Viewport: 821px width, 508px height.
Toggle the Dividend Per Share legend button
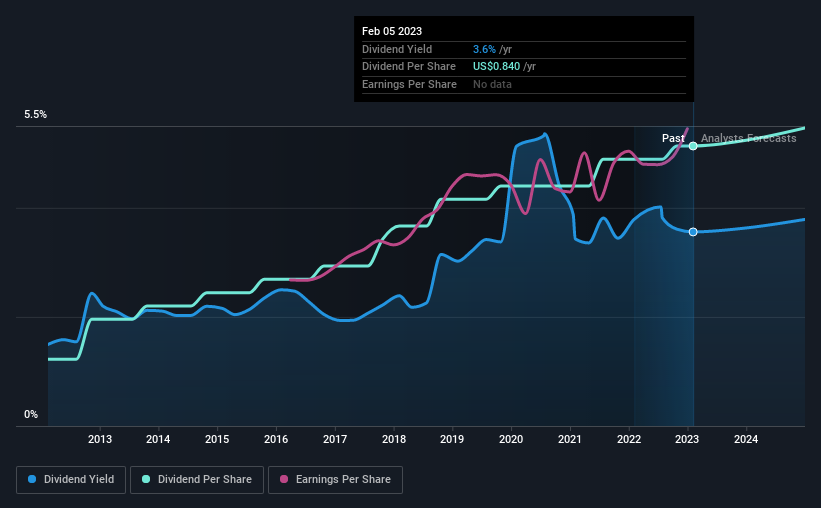pyautogui.click(x=197, y=480)
